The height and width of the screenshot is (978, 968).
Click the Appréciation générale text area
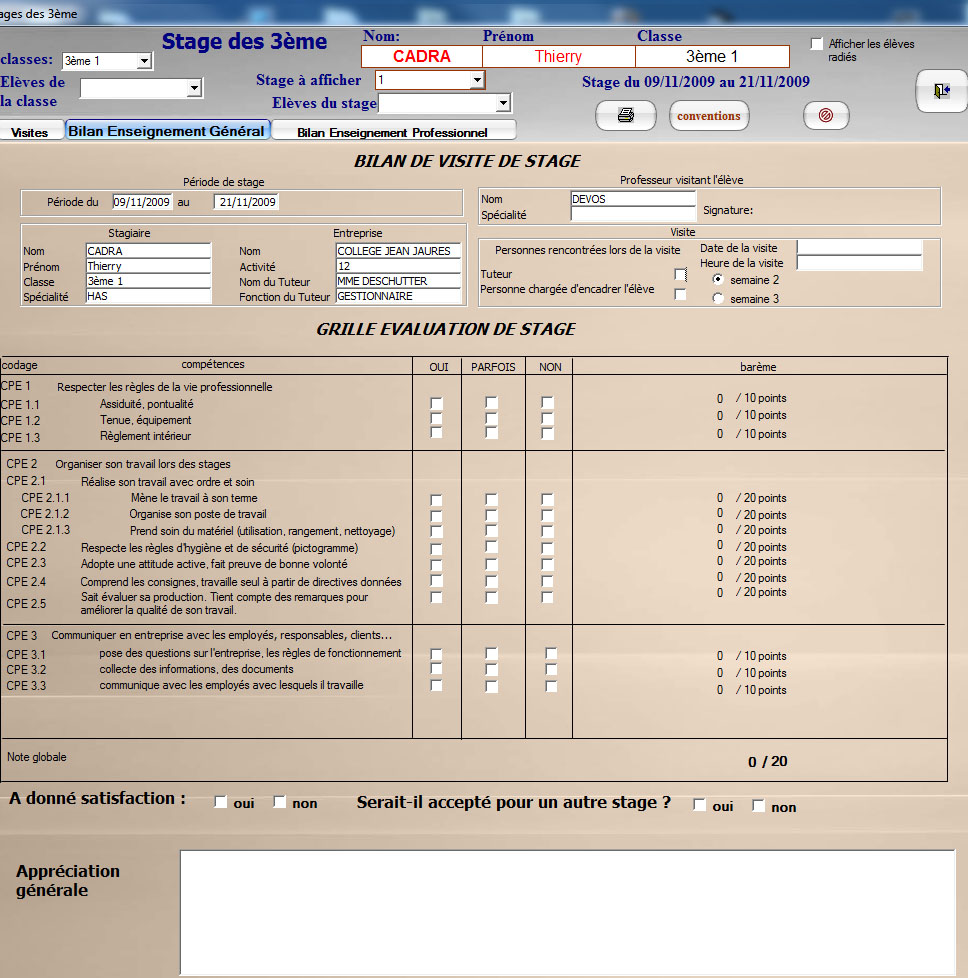pyautogui.click(x=567, y=912)
